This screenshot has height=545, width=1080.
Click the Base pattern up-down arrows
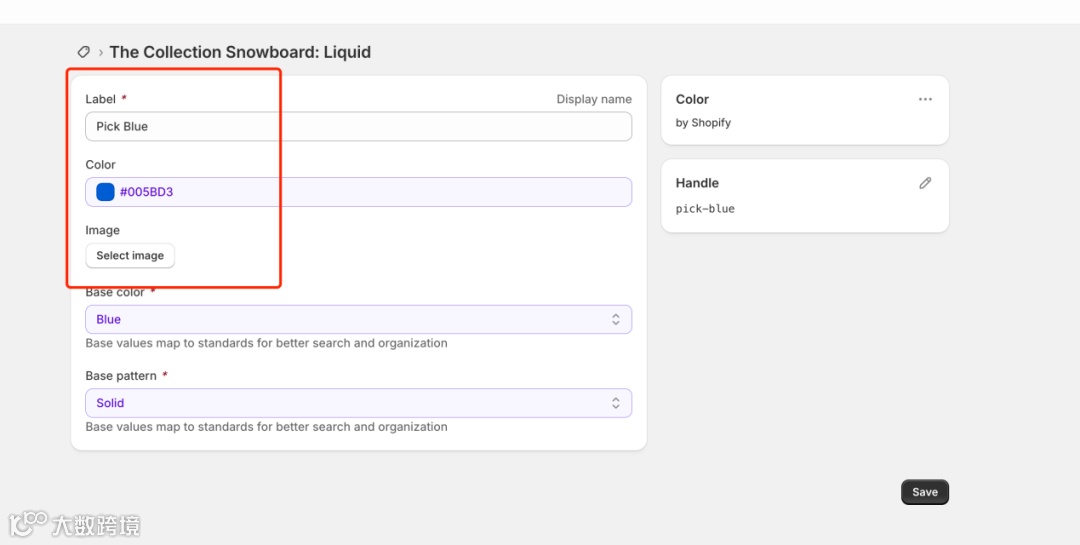point(616,403)
